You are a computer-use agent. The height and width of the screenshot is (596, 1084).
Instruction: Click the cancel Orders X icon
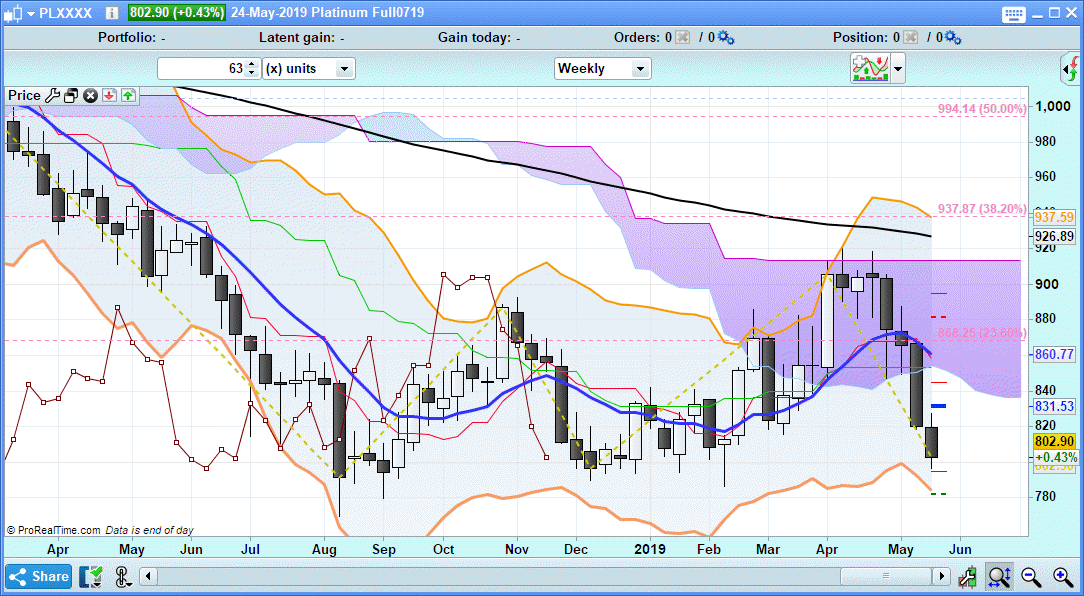tap(683, 37)
